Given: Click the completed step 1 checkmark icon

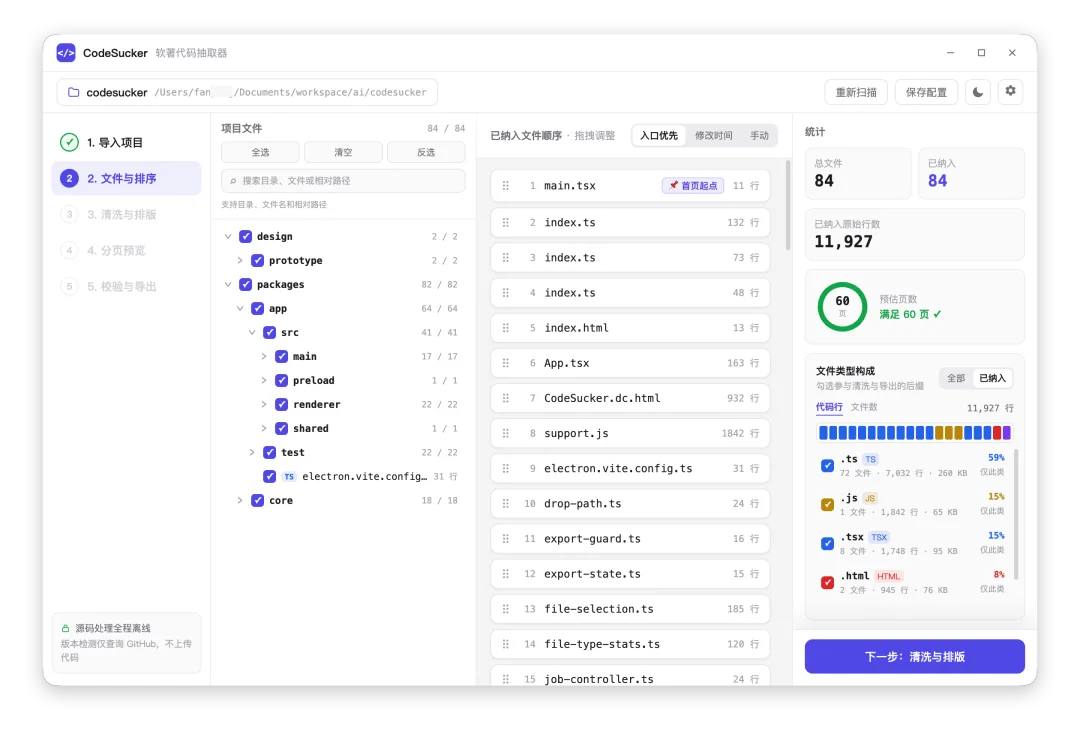Looking at the screenshot, I should point(69,143).
